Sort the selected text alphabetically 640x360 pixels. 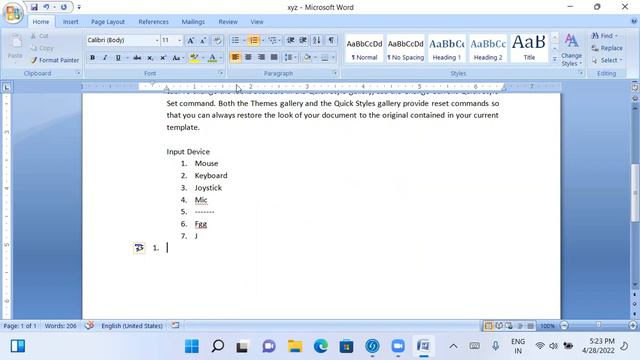(317, 40)
